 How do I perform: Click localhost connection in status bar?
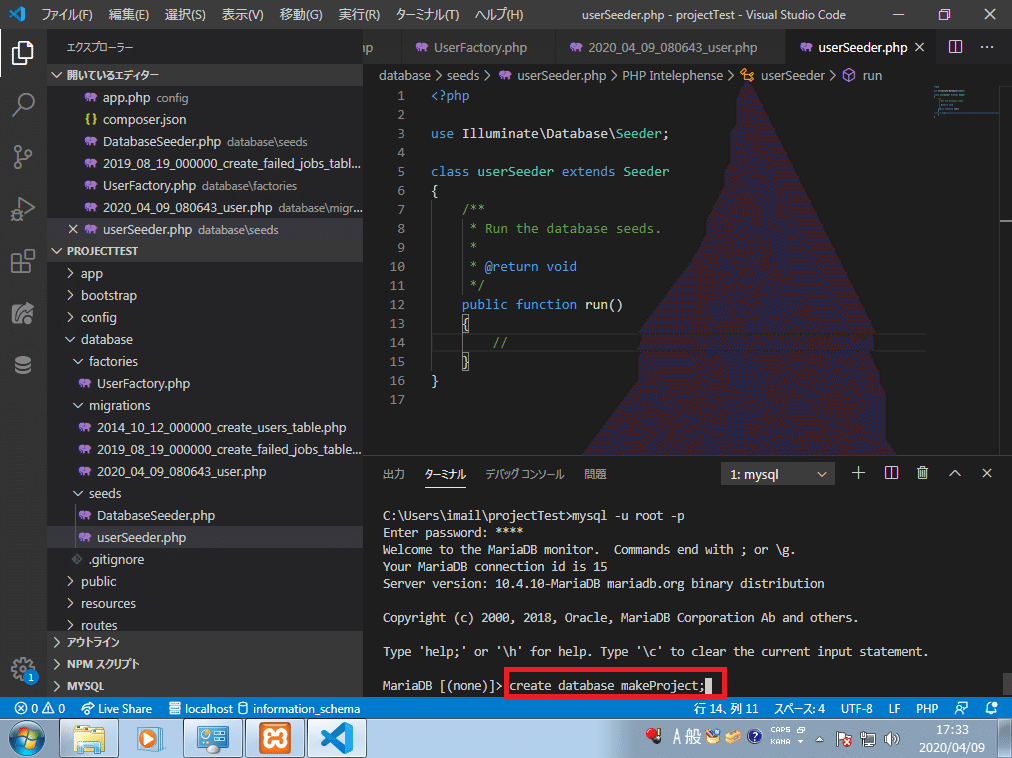point(201,708)
